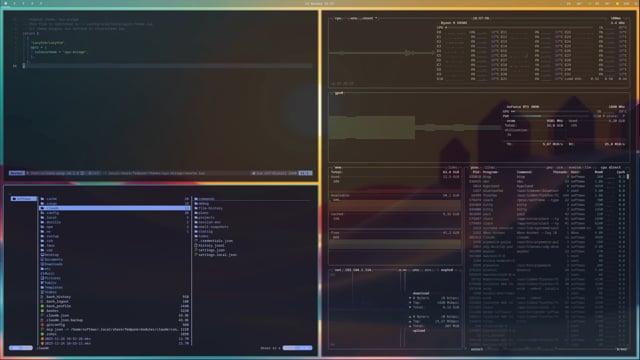Switch network interface enp5s0 in btop

(447, 270)
